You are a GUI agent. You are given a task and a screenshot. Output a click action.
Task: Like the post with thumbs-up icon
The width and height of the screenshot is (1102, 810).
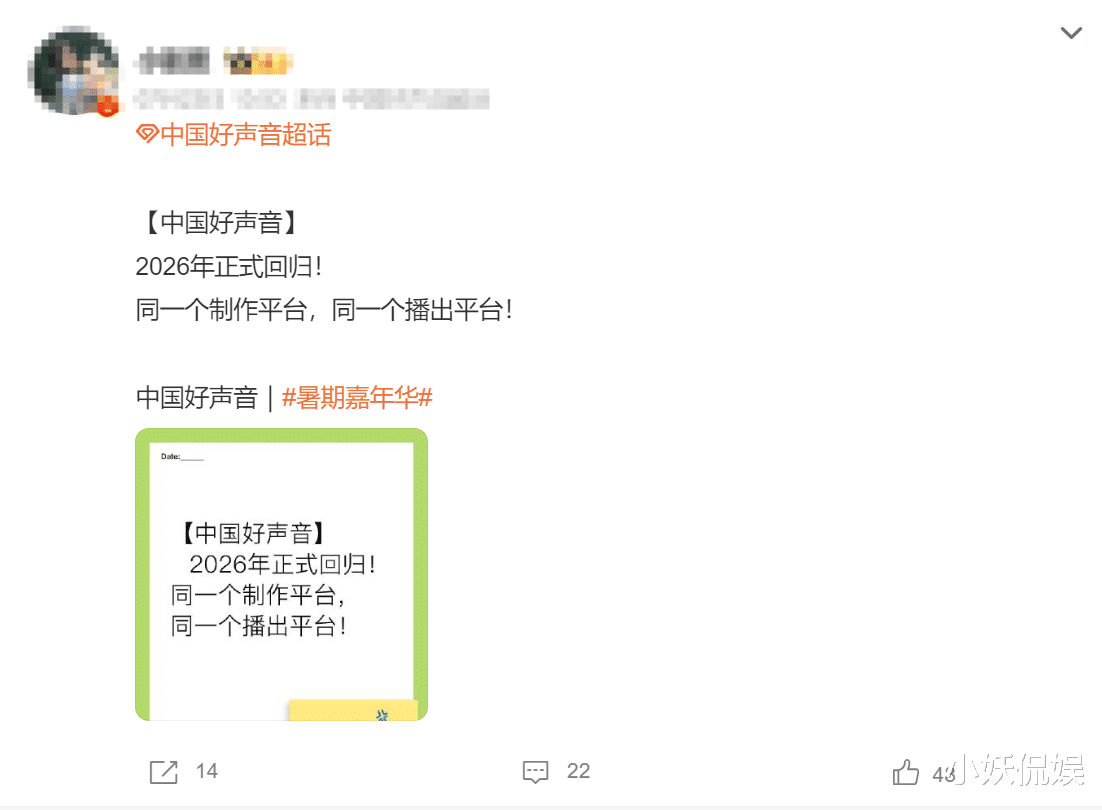click(x=905, y=772)
